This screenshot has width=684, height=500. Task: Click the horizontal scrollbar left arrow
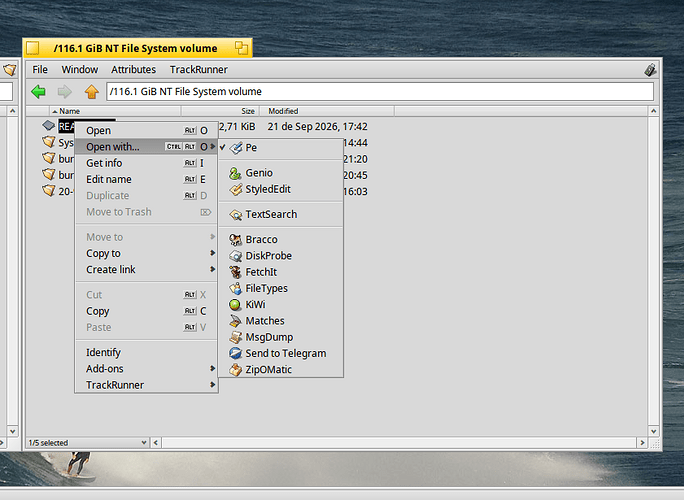156,443
